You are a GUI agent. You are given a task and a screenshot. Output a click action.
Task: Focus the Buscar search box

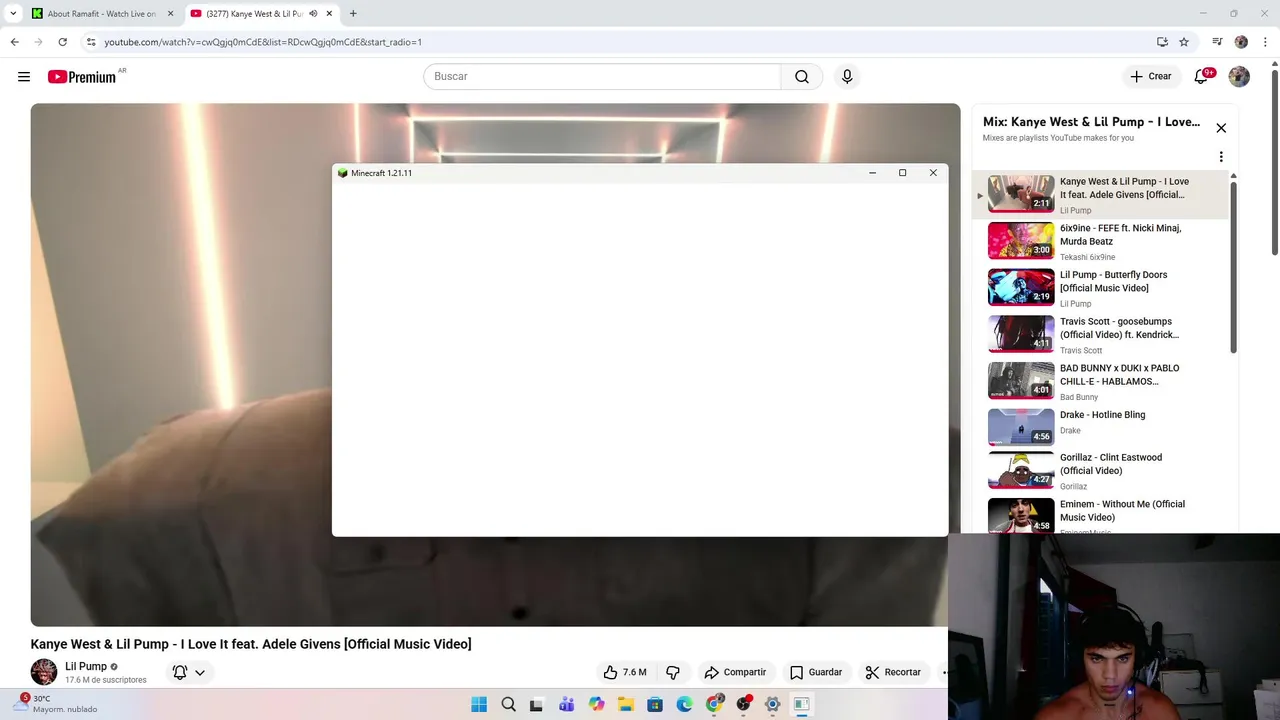tap(602, 77)
